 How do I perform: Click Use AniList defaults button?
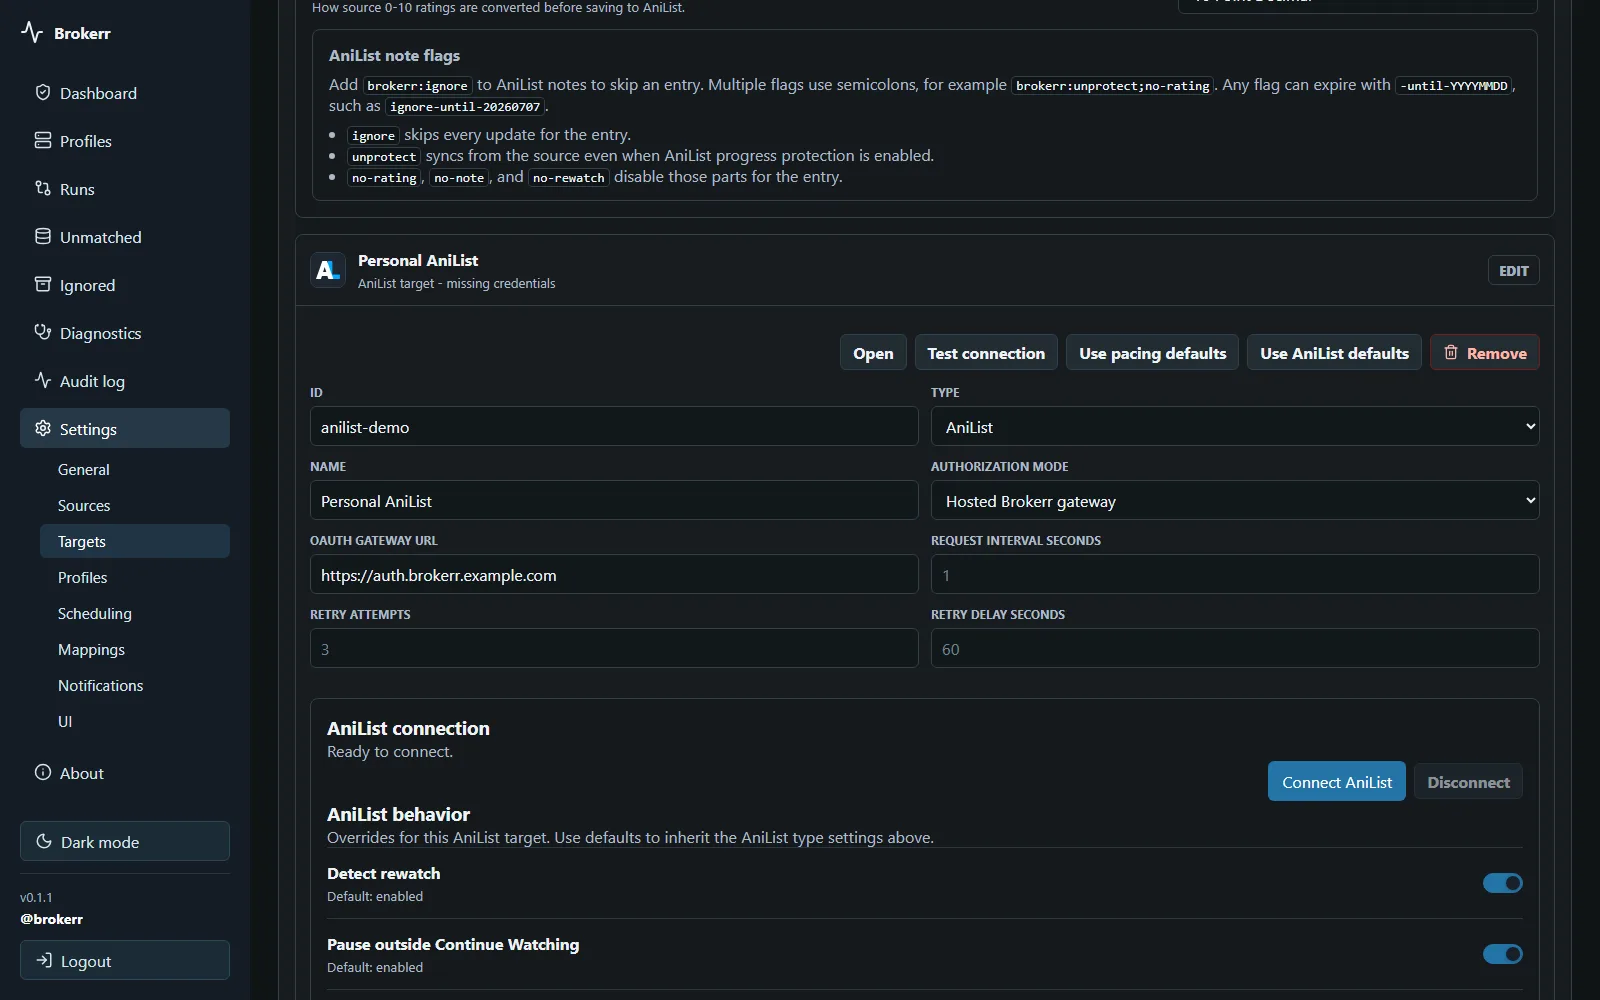1334,352
